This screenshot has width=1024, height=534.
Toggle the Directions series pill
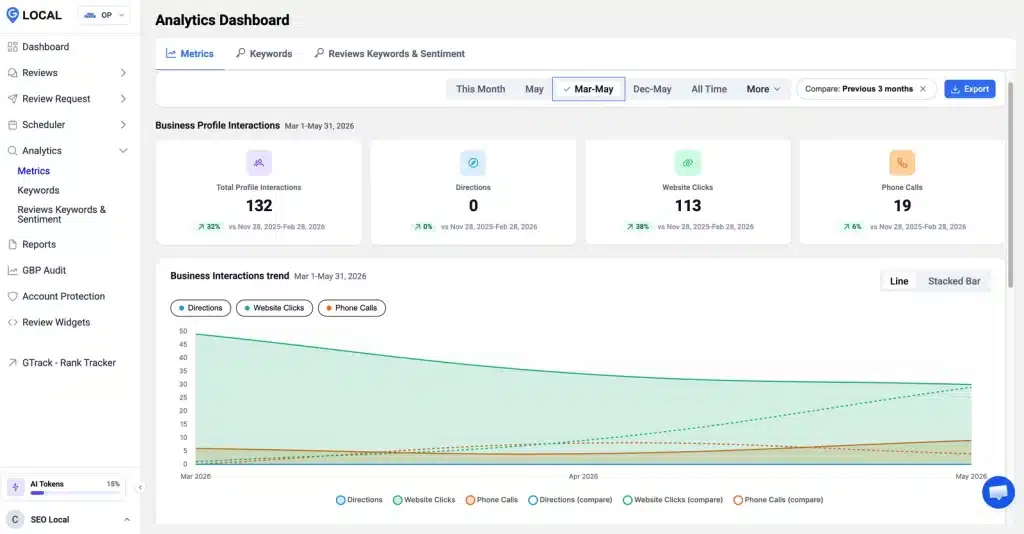click(x=200, y=308)
